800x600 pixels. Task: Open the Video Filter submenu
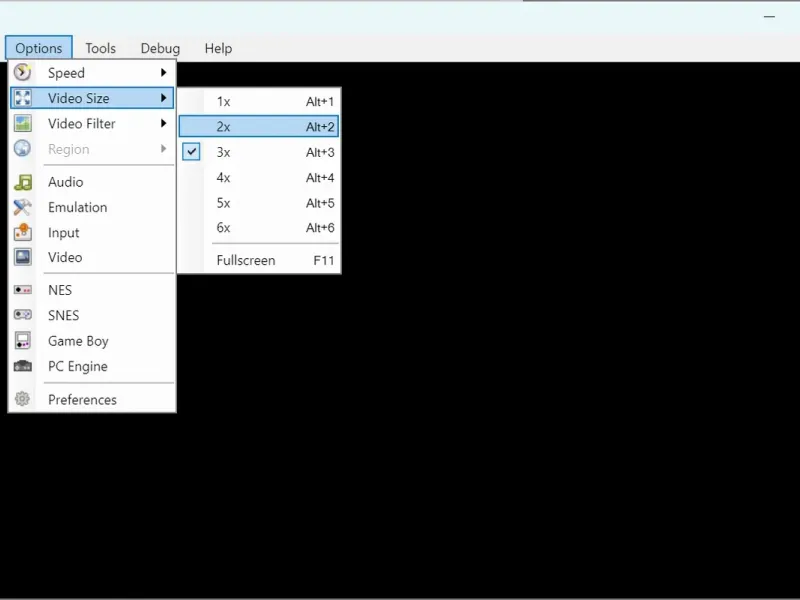[x=92, y=123]
